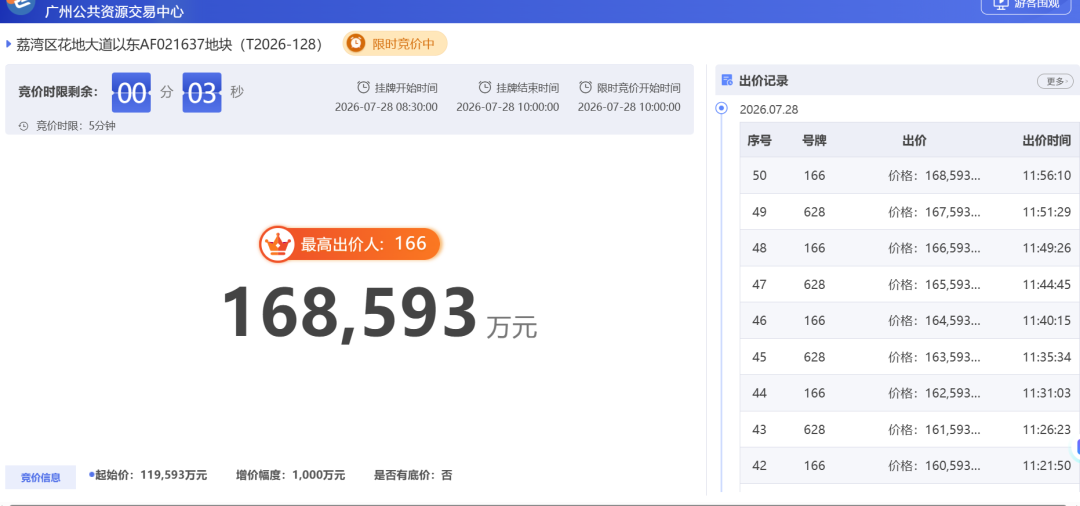
Task: Click the timeline marker beside 2026.07.28
Action: pyautogui.click(x=722, y=108)
